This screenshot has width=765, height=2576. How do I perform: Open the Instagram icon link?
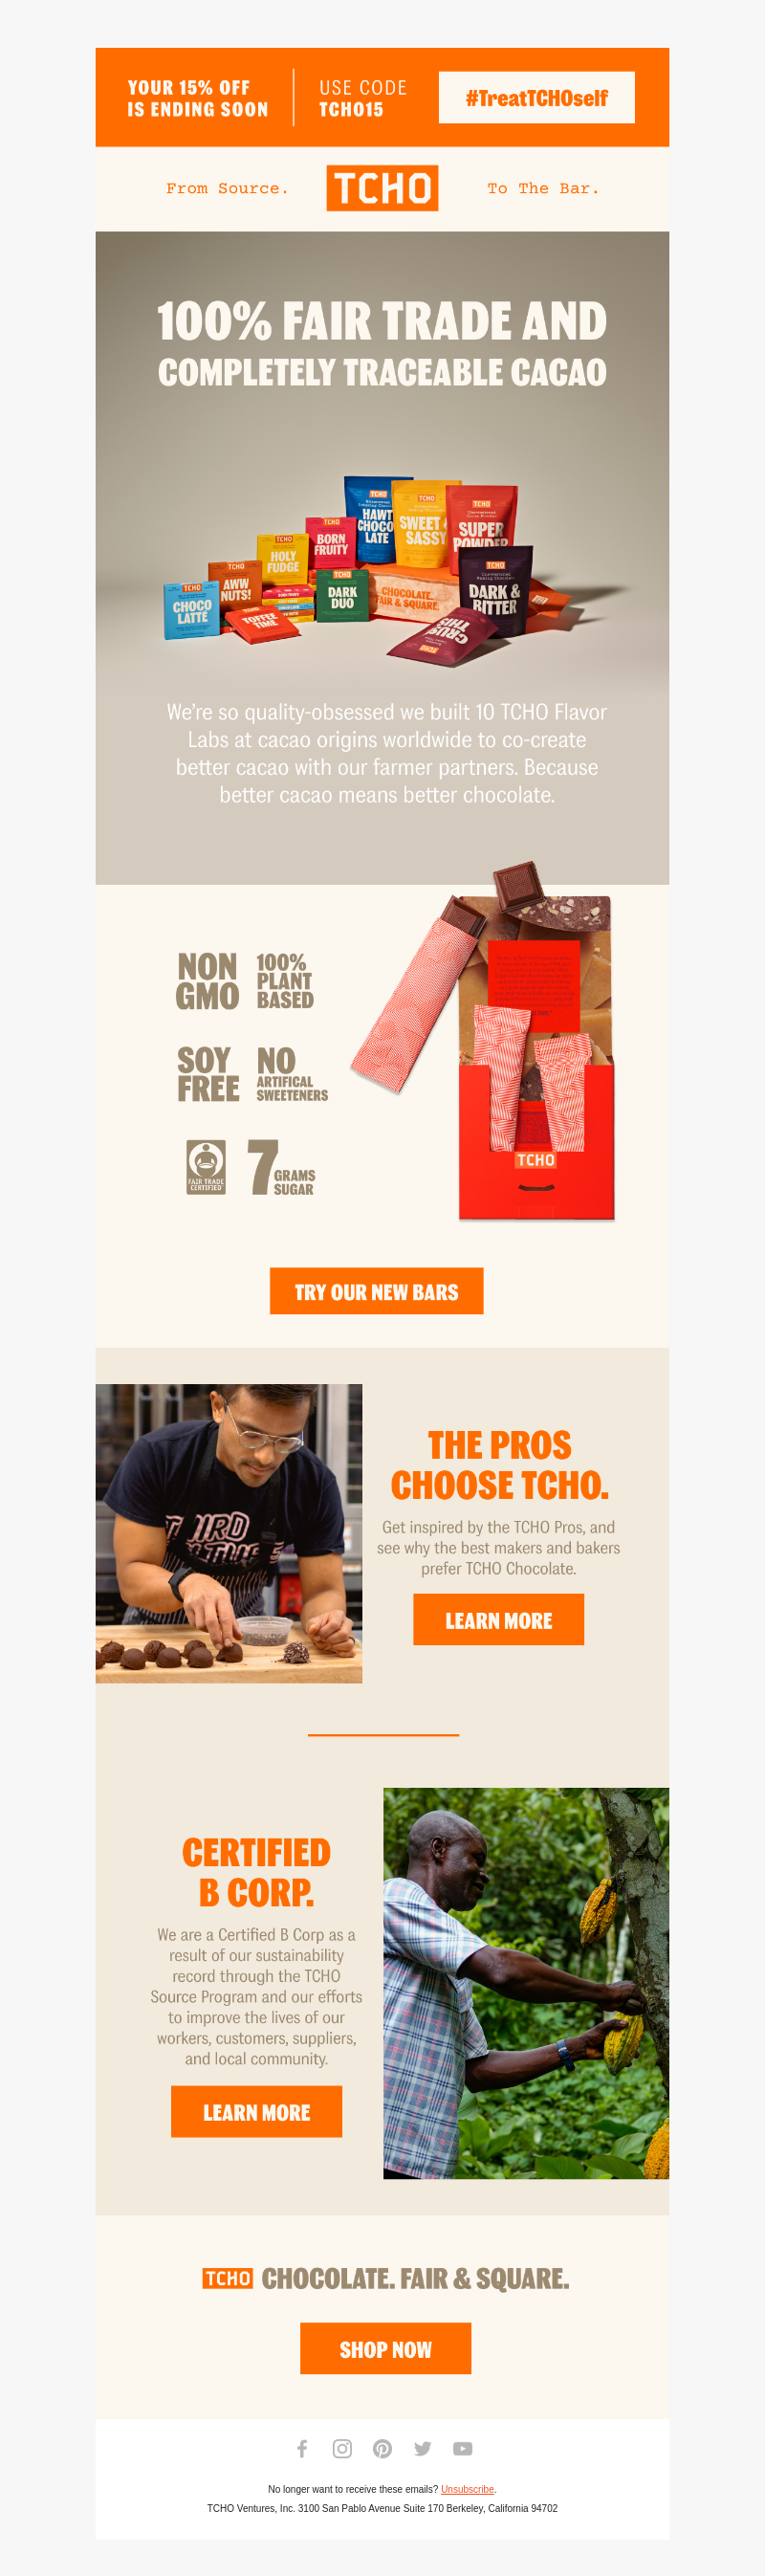pos(342,2448)
